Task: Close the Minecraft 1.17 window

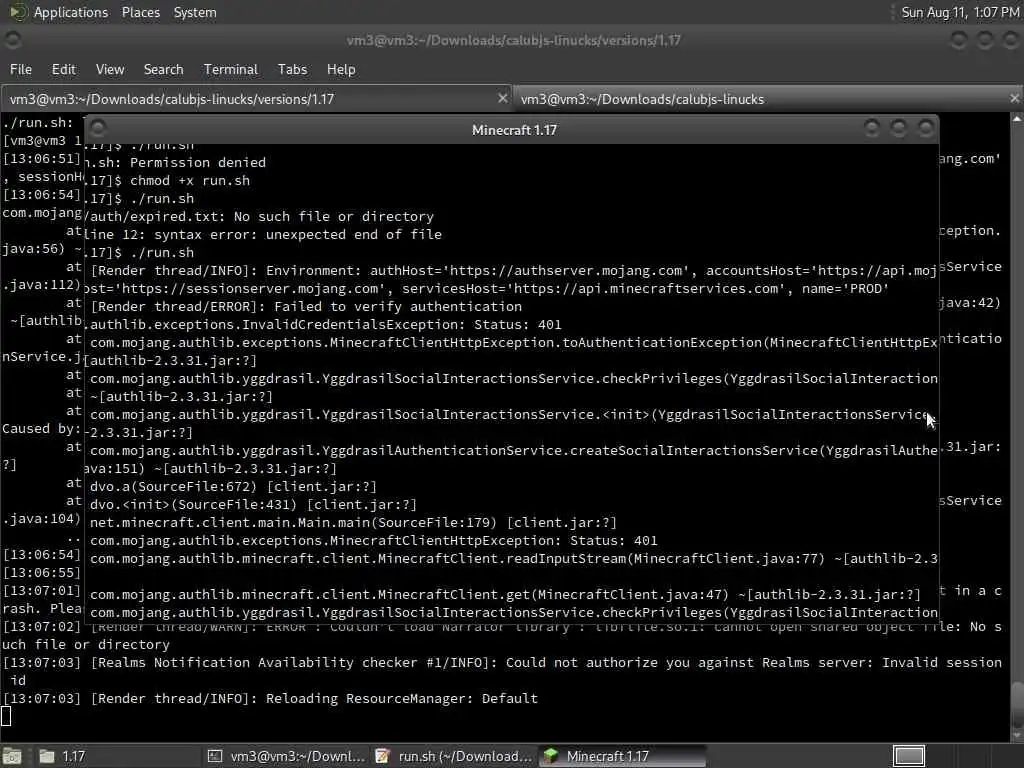Action: tap(925, 128)
